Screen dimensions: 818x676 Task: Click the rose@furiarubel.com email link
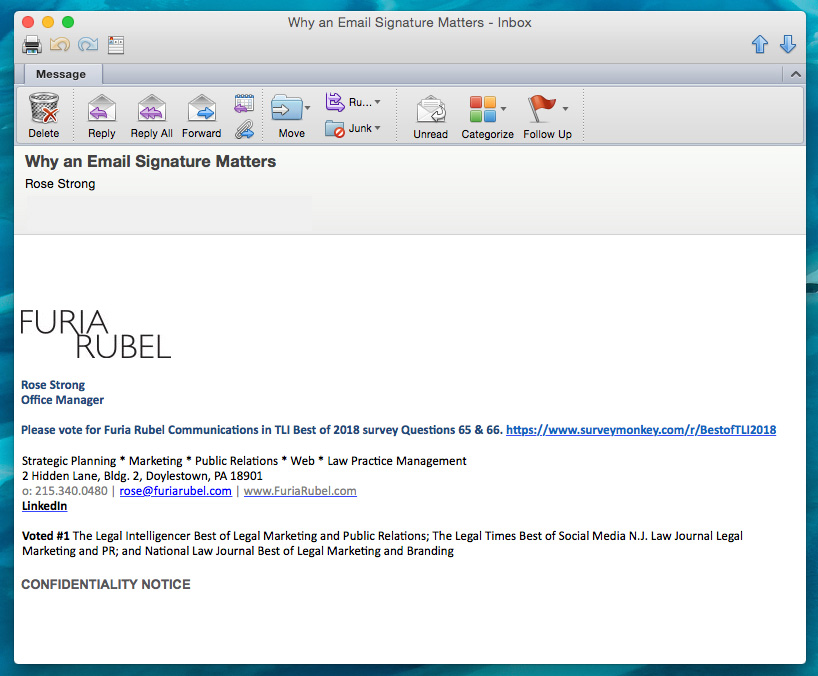pos(175,491)
